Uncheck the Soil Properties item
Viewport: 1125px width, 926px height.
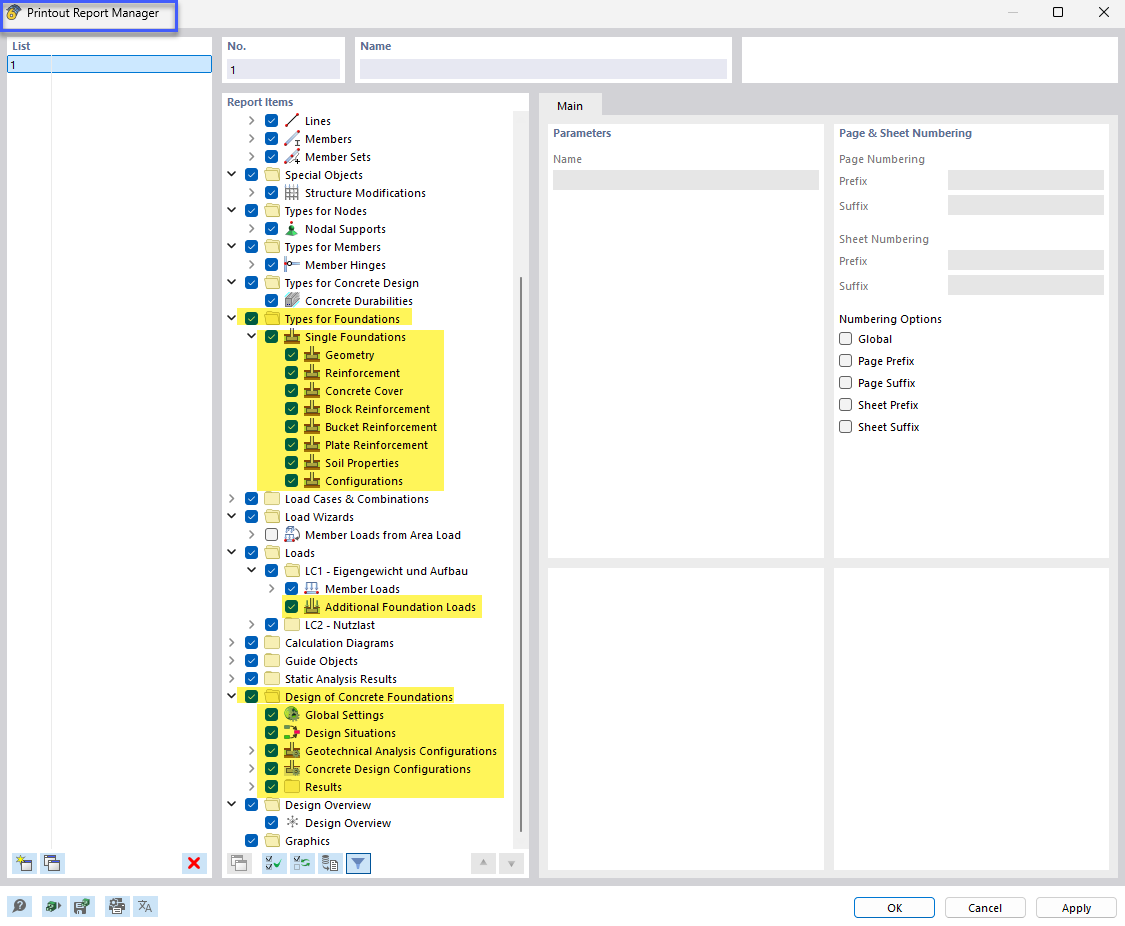pyautogui.click(x=291, y=462)
